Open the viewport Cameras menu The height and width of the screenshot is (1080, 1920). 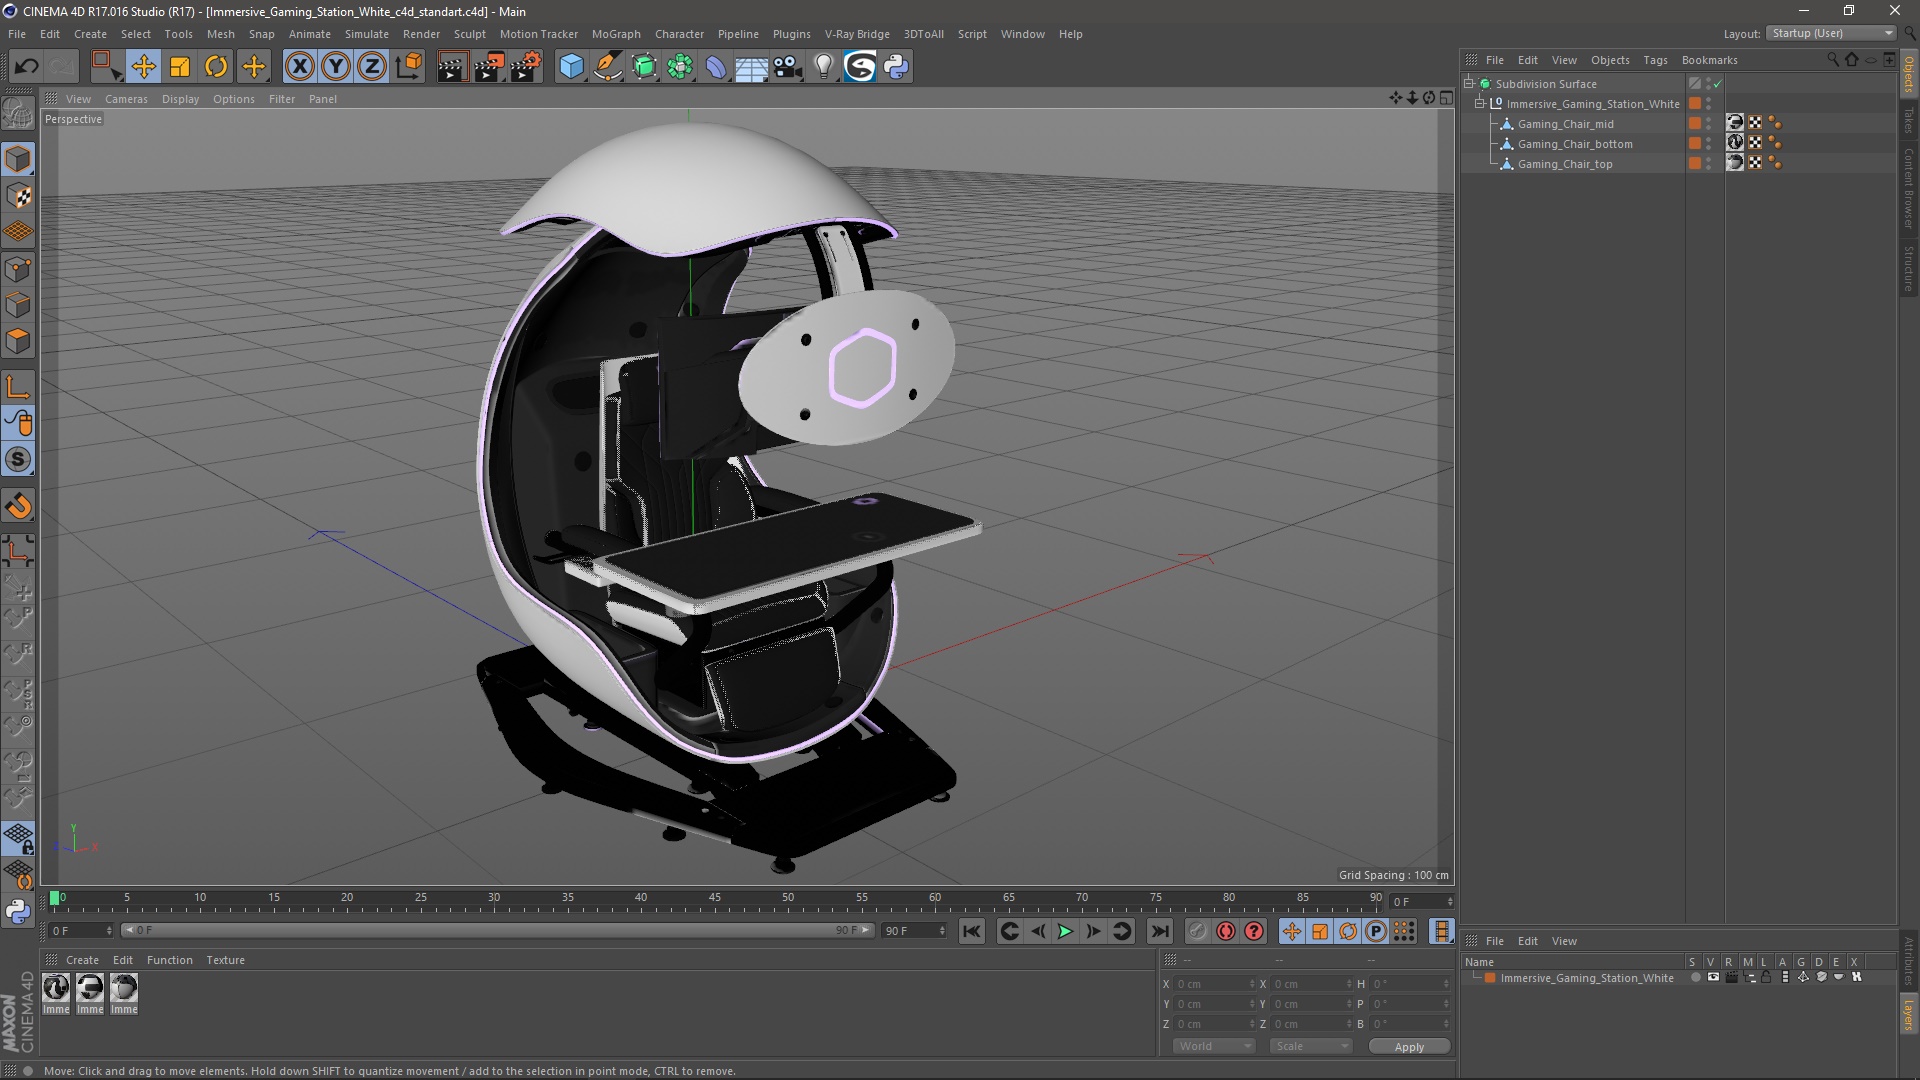coord(126,99)
